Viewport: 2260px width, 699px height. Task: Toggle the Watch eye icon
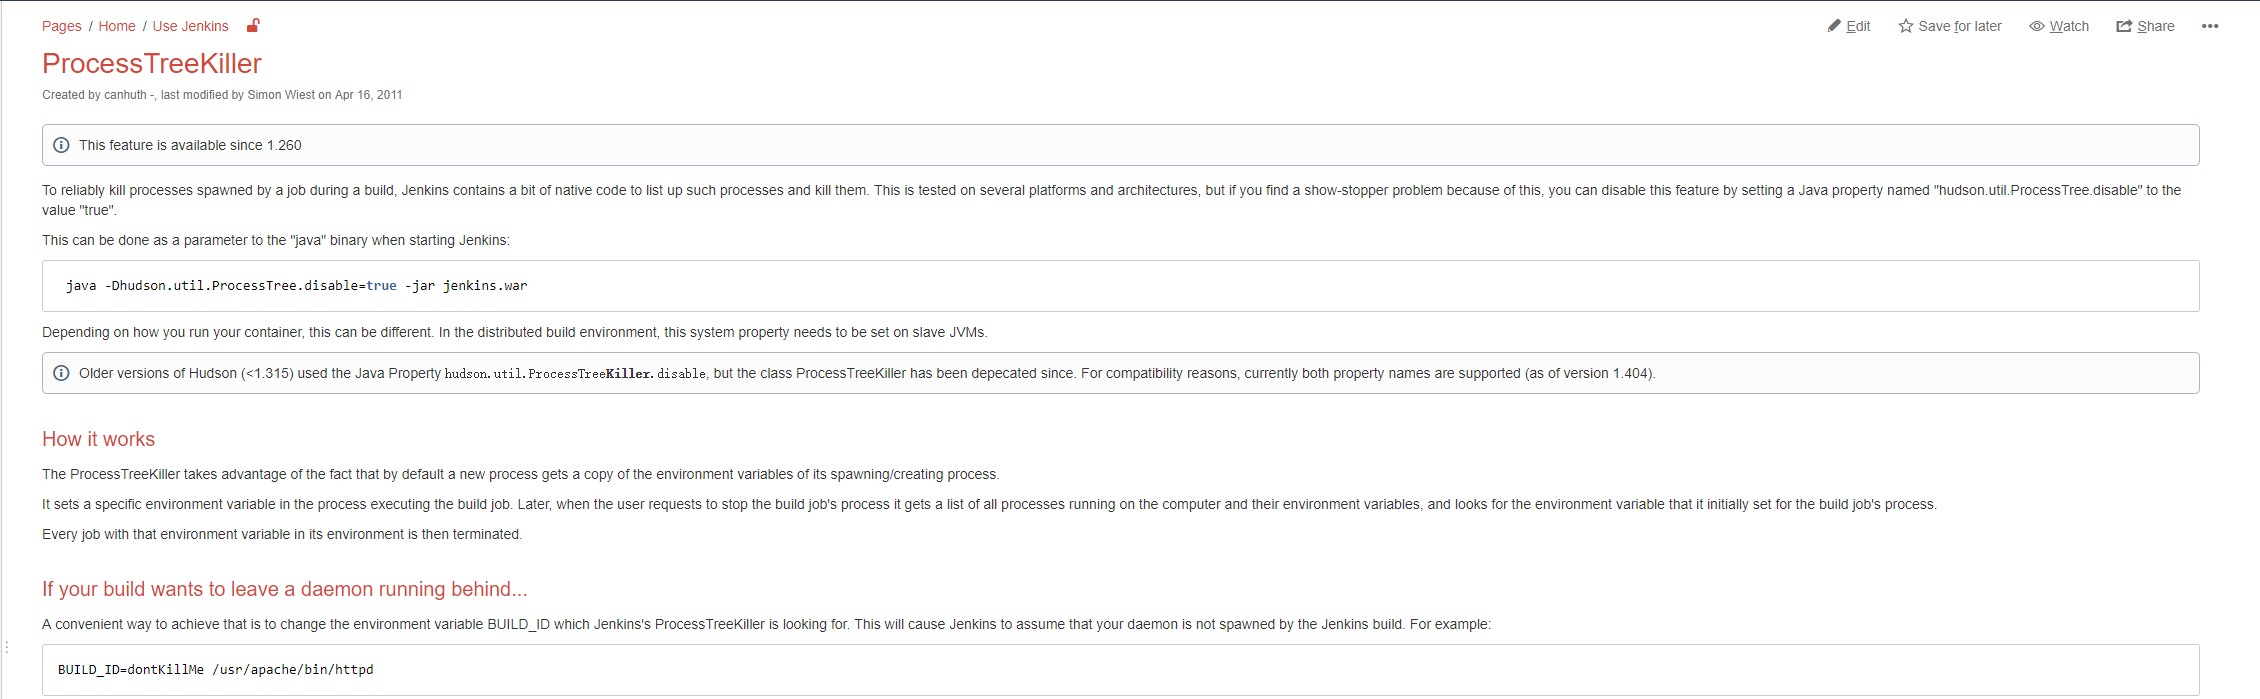(2037, 26)
